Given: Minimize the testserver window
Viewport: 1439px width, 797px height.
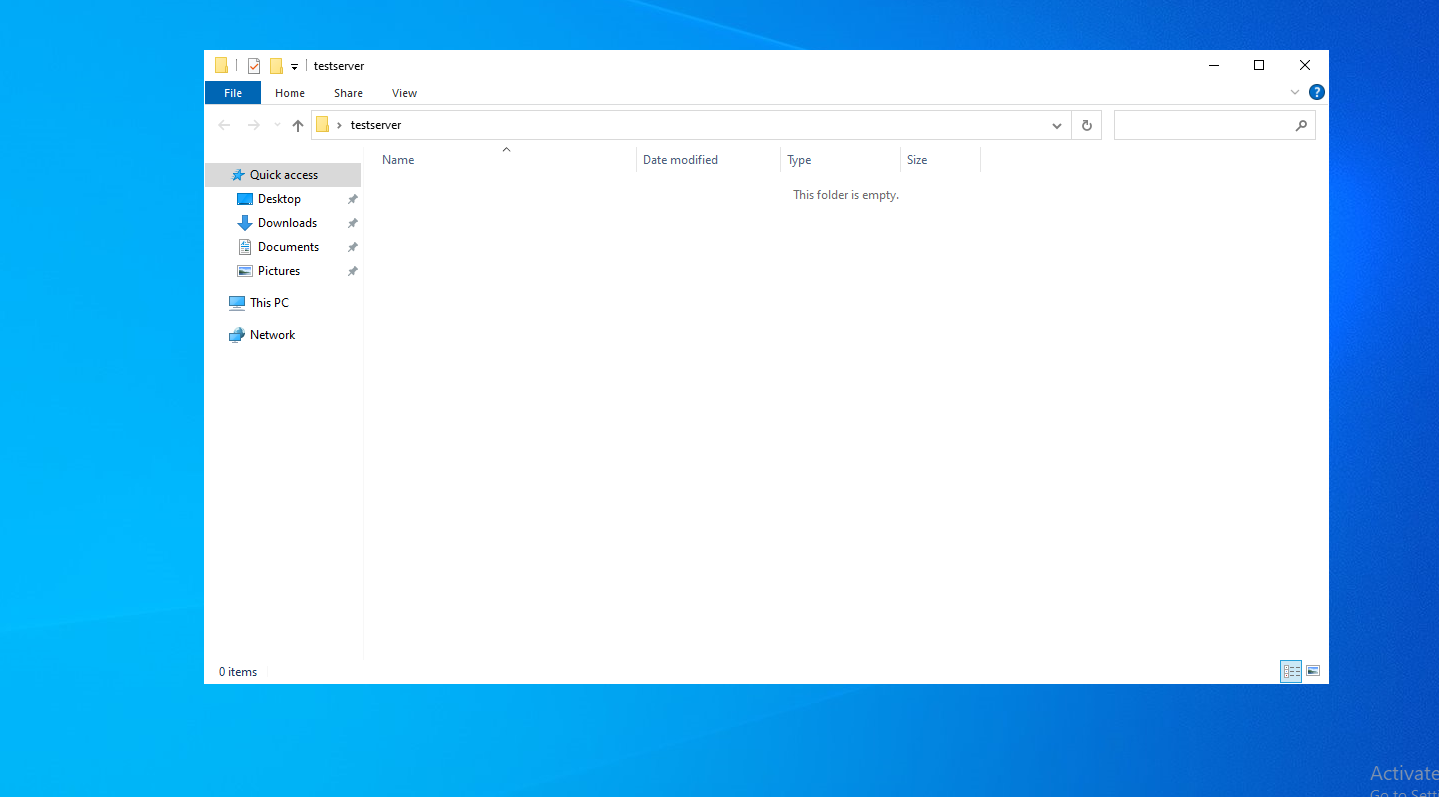Looking at the screenshot, I should pos(1214,66).
